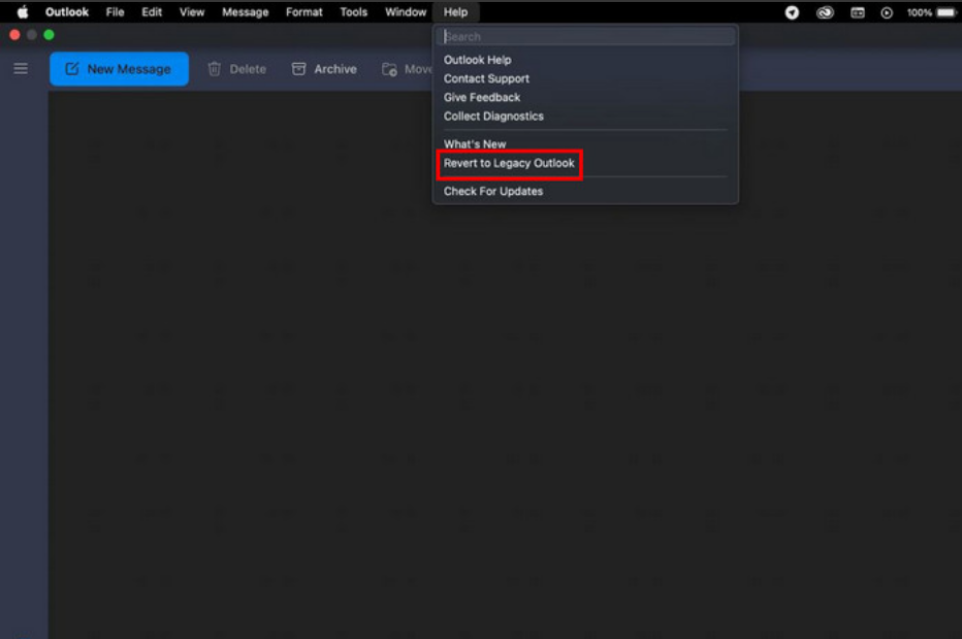Choose Outlook Help from the menu
The width and height of the screenshot is (962, 639).
pos(477,60)
